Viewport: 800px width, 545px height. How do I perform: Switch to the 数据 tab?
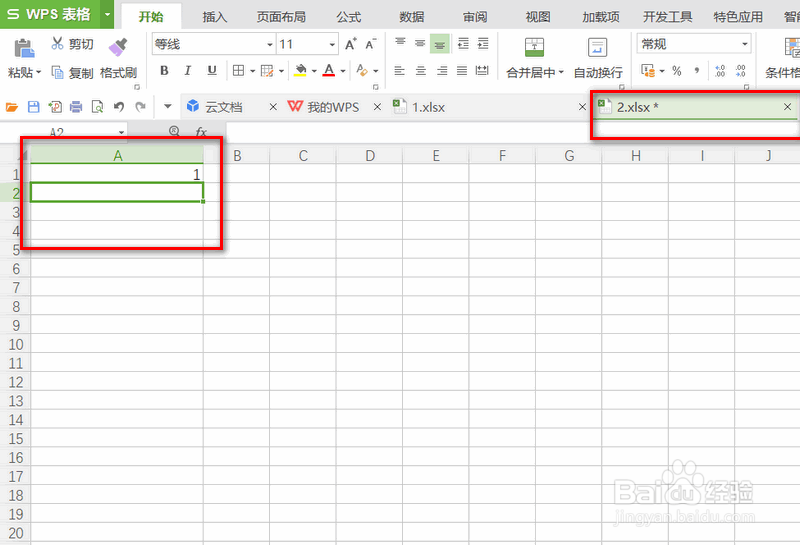pos(412,17)
